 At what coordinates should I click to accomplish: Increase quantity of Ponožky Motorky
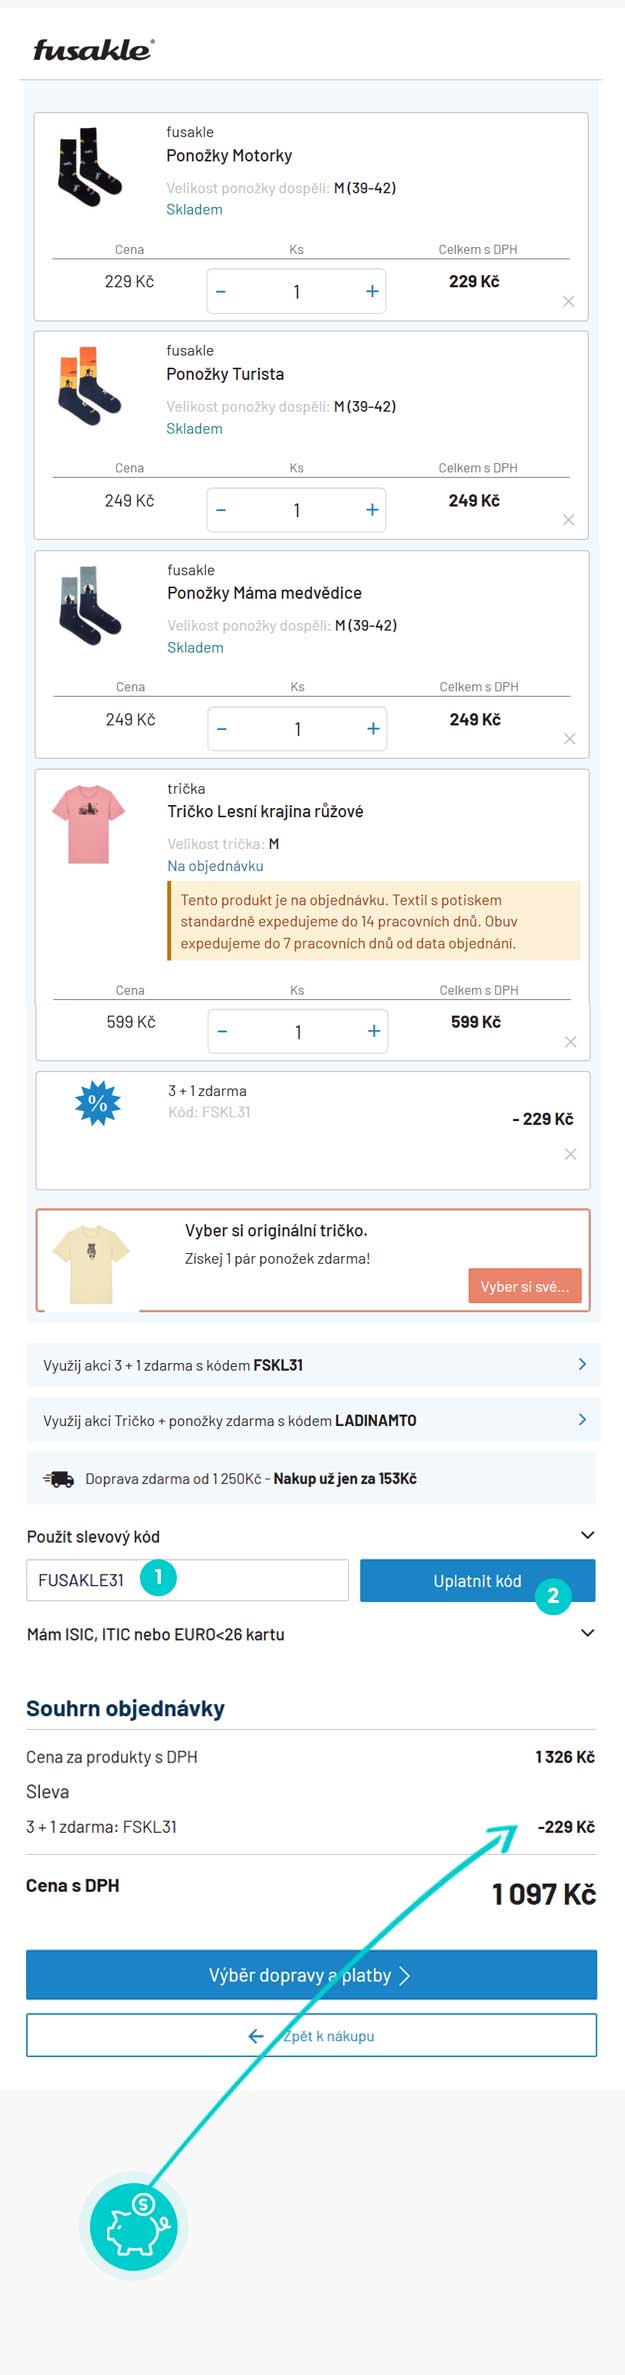tap(372, 291)
